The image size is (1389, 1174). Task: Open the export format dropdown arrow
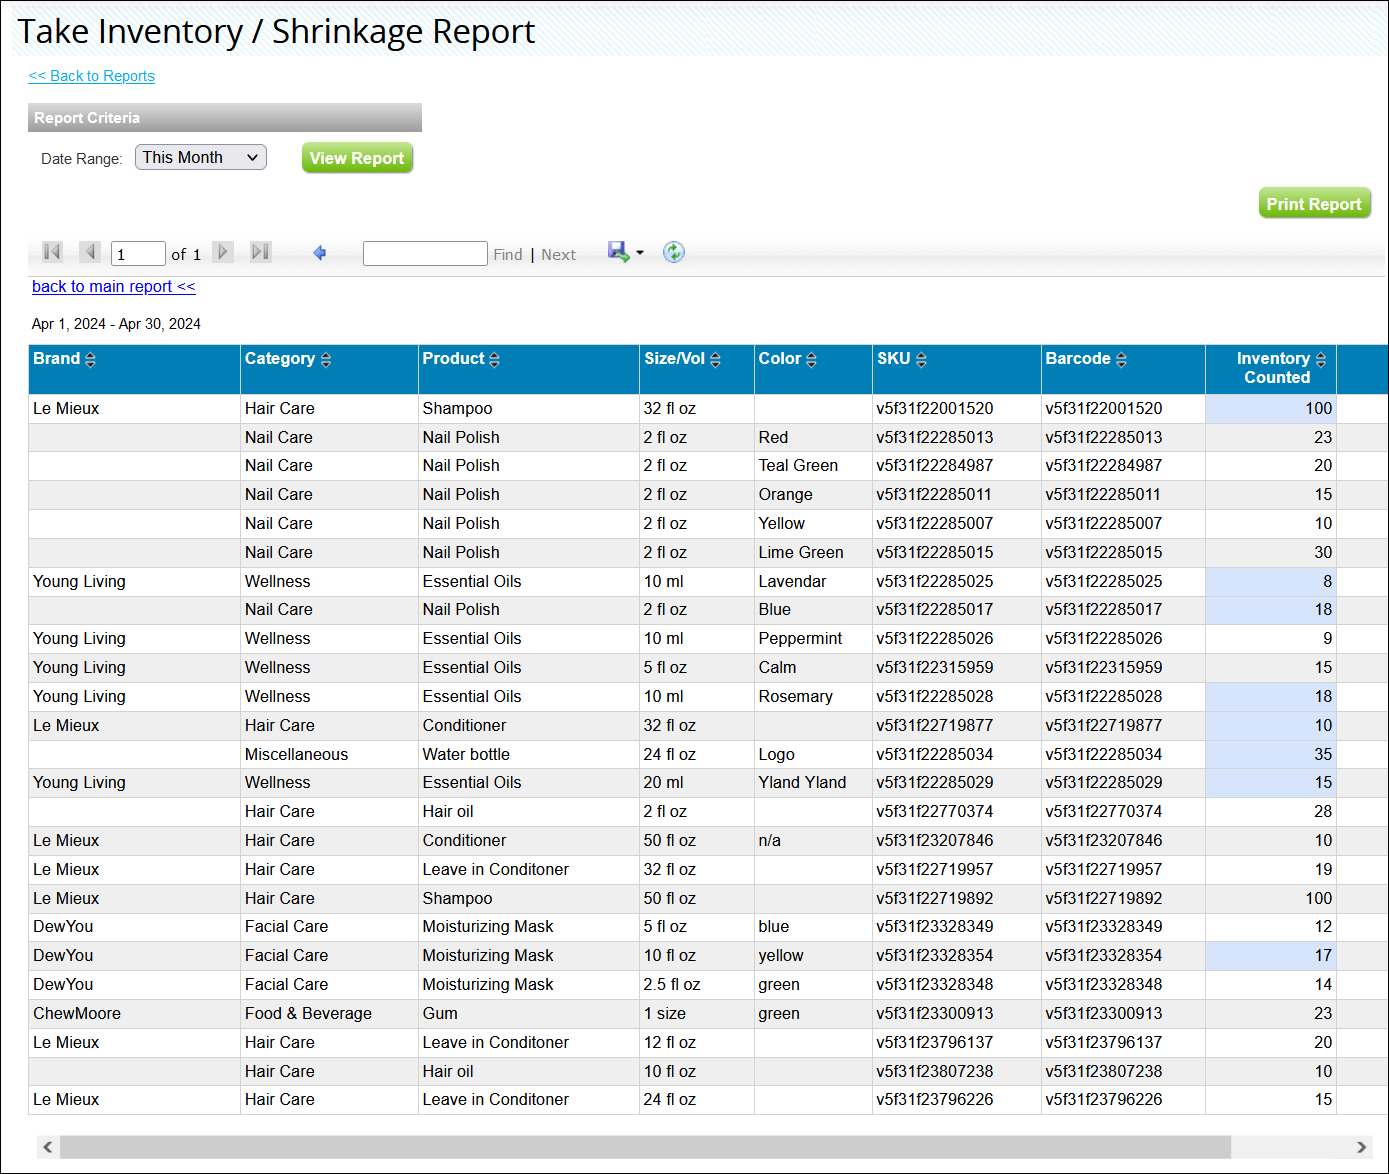point(637,252)
